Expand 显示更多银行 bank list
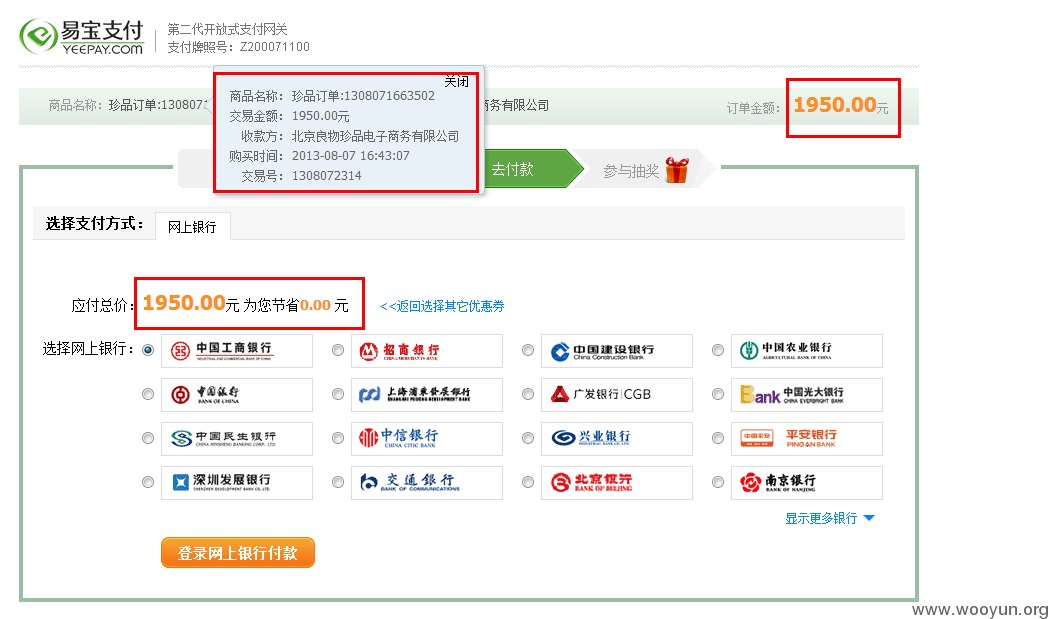This screenshot has height=619, width=1050. [830, 518]
